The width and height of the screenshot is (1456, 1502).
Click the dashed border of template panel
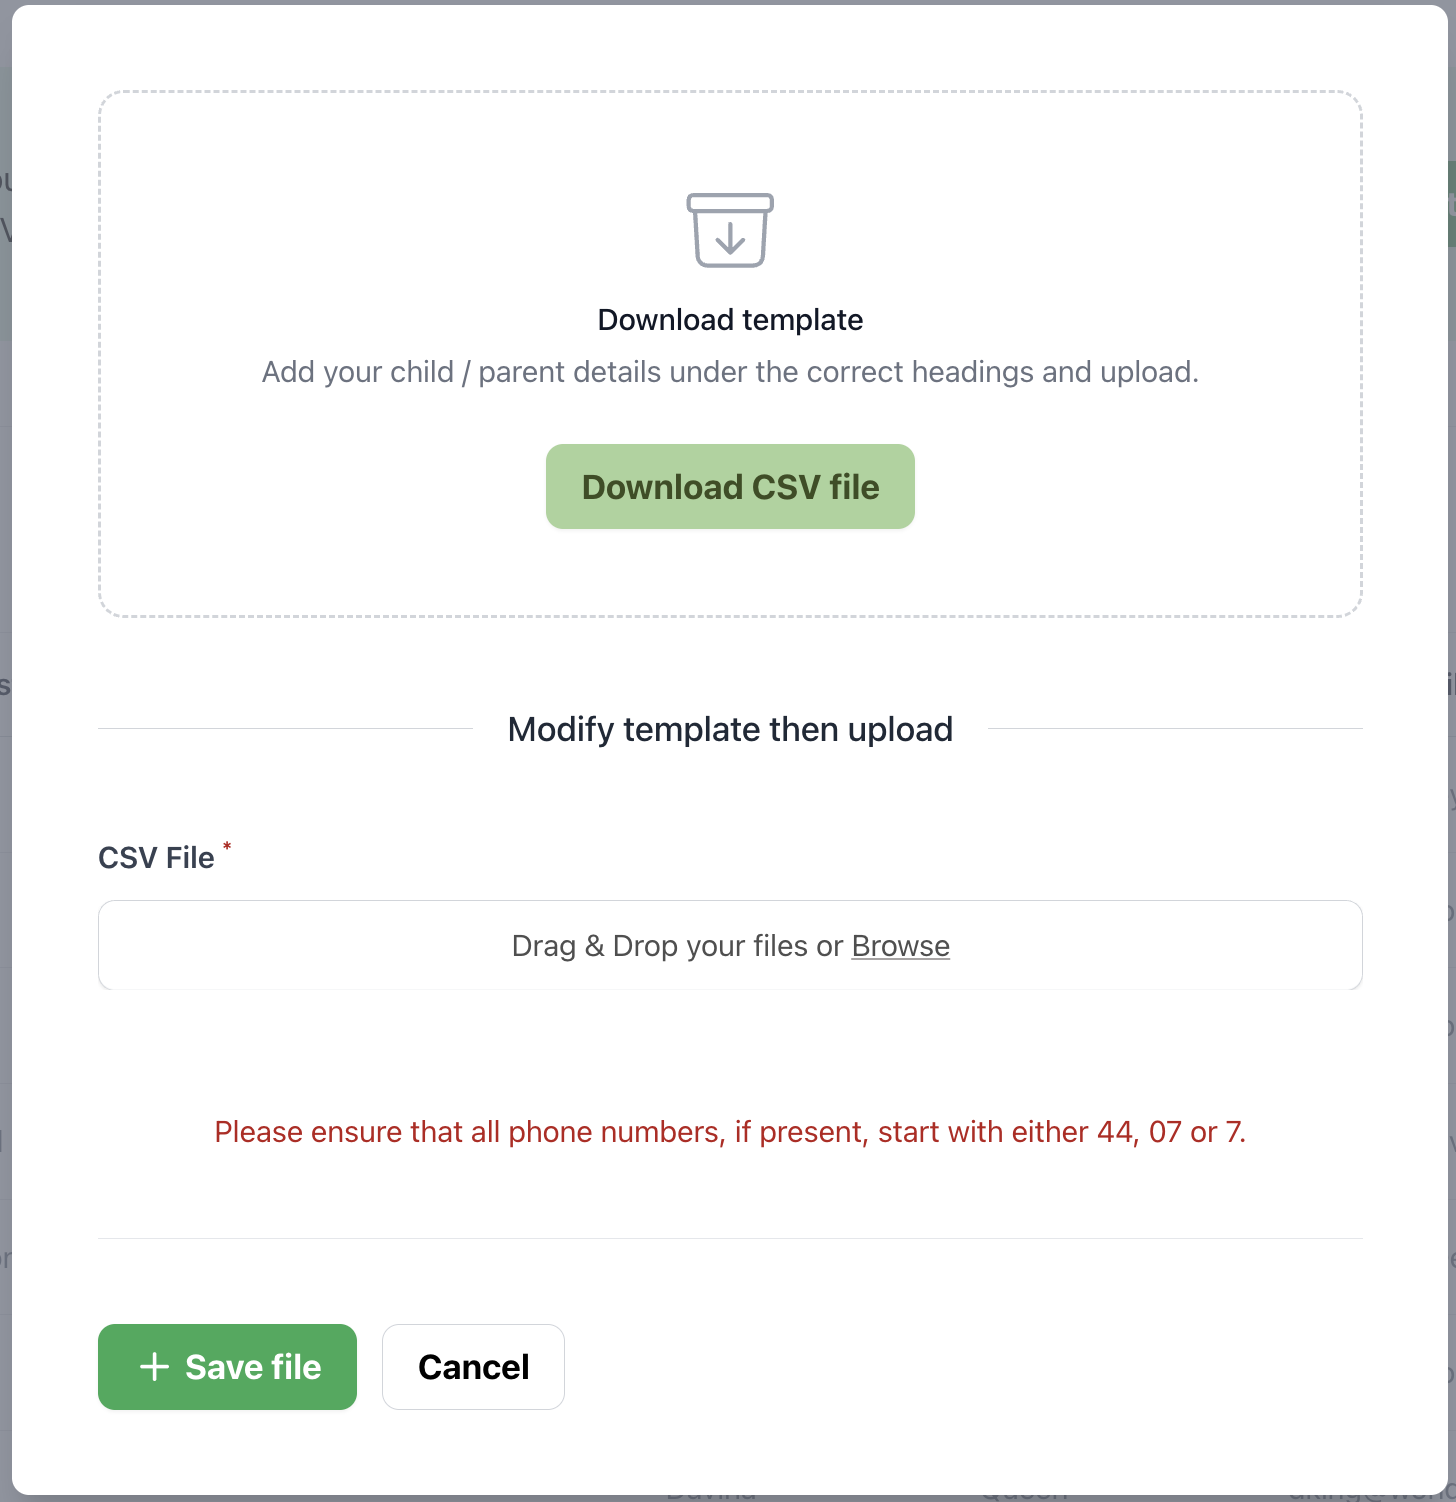100,350
